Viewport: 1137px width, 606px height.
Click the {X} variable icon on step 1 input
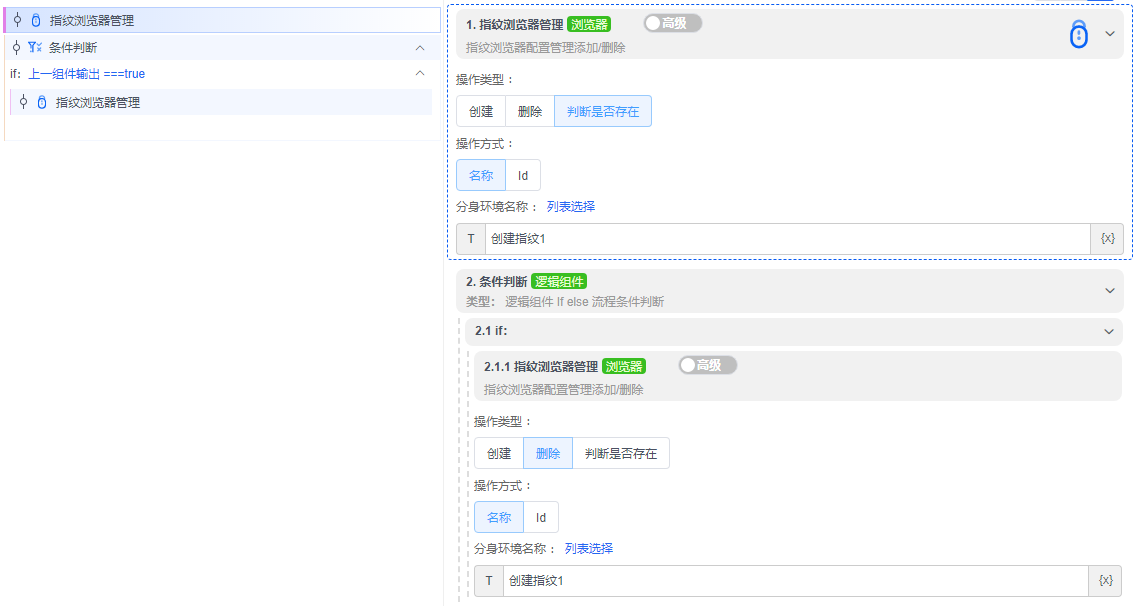[1106, 238]
